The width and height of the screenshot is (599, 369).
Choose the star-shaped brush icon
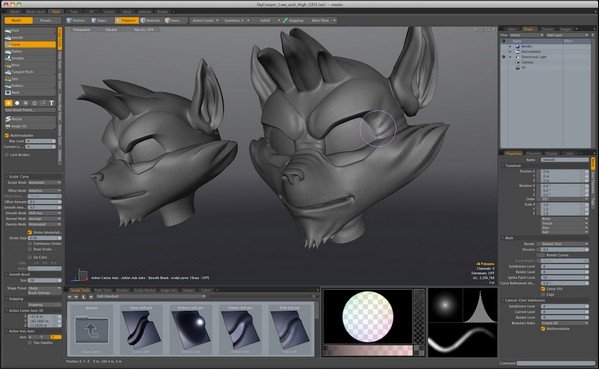(34, 103)
